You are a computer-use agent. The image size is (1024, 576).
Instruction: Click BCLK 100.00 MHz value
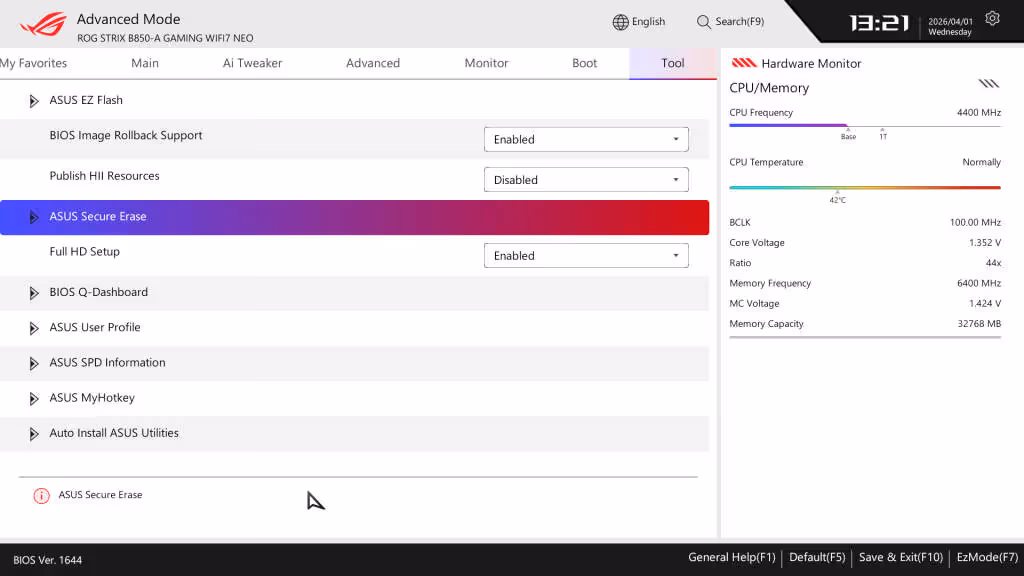click(975, 222)
